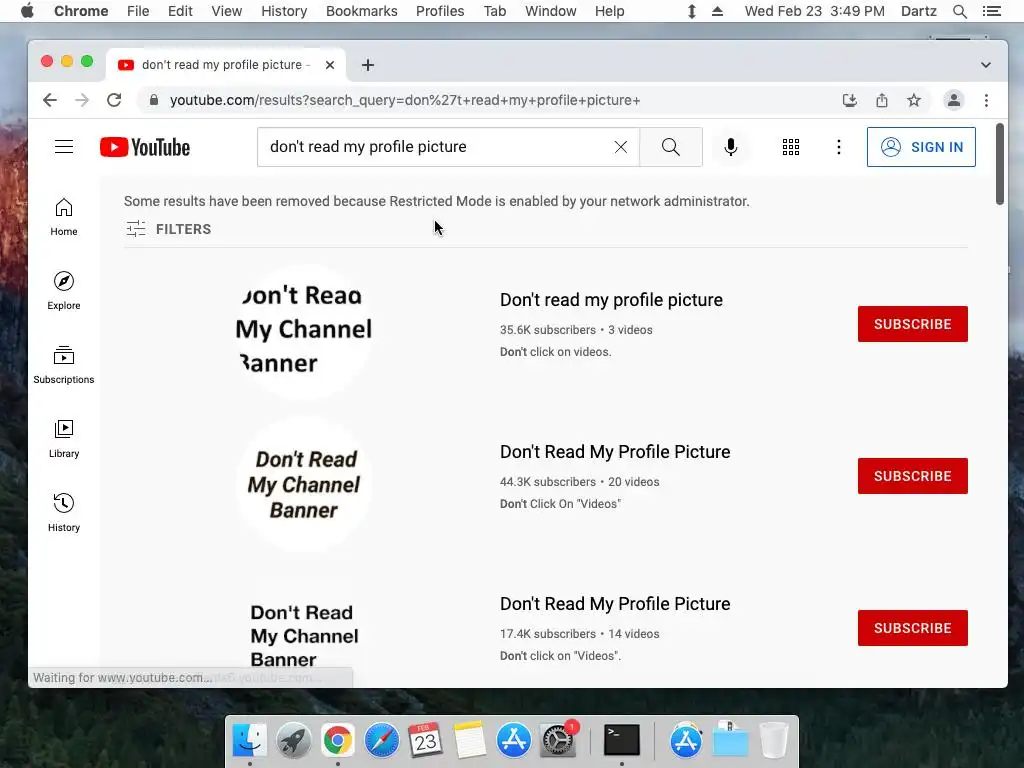Open the Apple menu
This screenshot has width=1024, height=768.
click(x=27, y=11)
